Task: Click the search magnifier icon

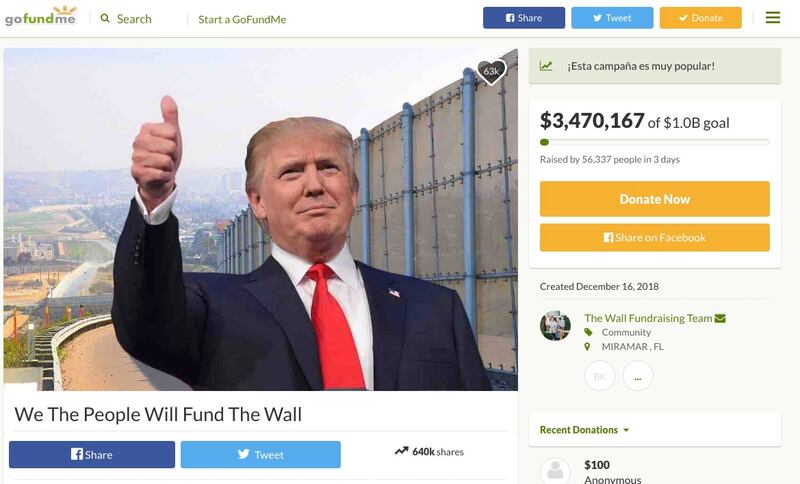Action: 105,18
